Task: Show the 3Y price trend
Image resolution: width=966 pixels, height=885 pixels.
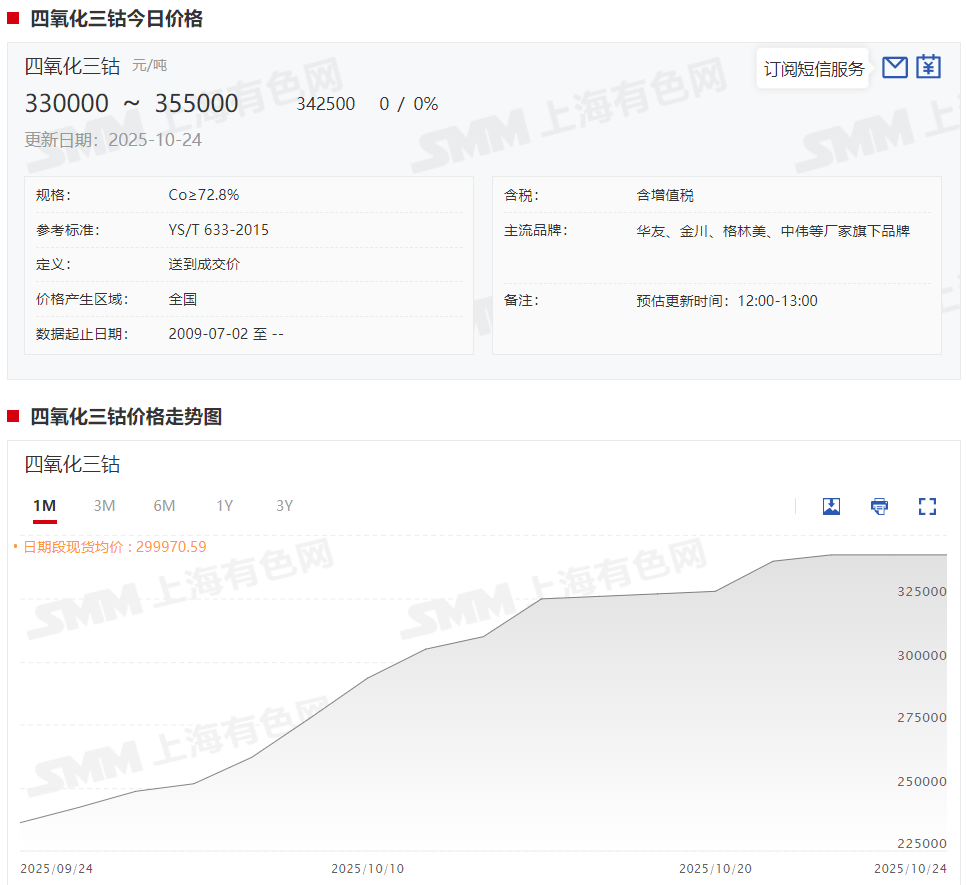Action: [284, 506]
